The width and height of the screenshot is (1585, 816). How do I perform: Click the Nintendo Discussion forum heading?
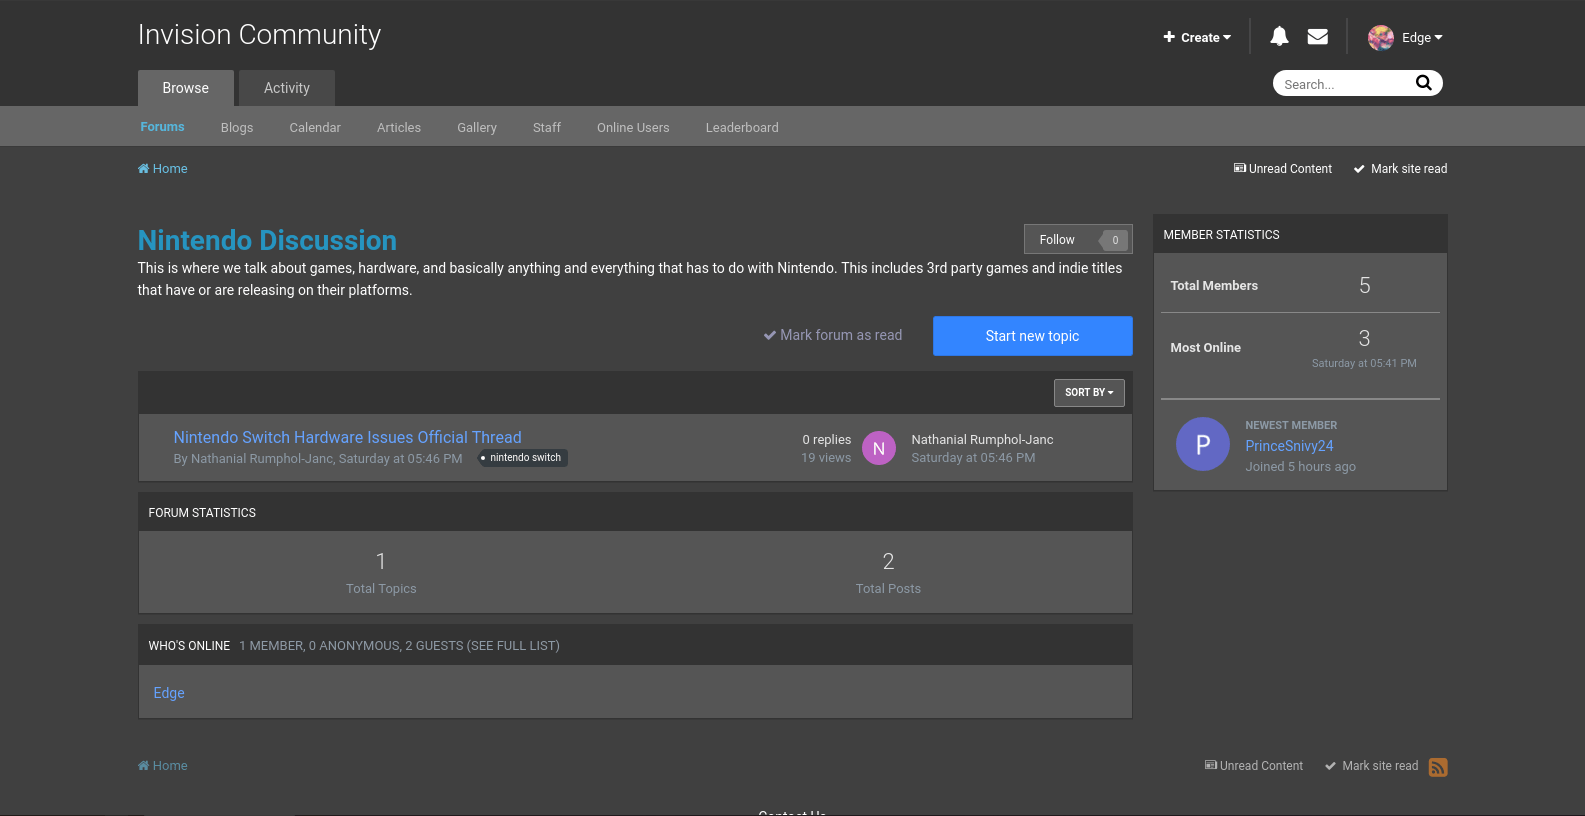267,240
